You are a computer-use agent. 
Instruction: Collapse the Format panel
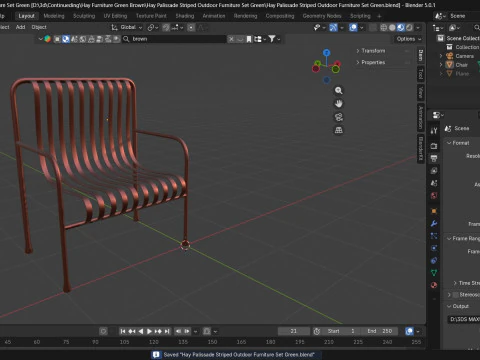458,143
